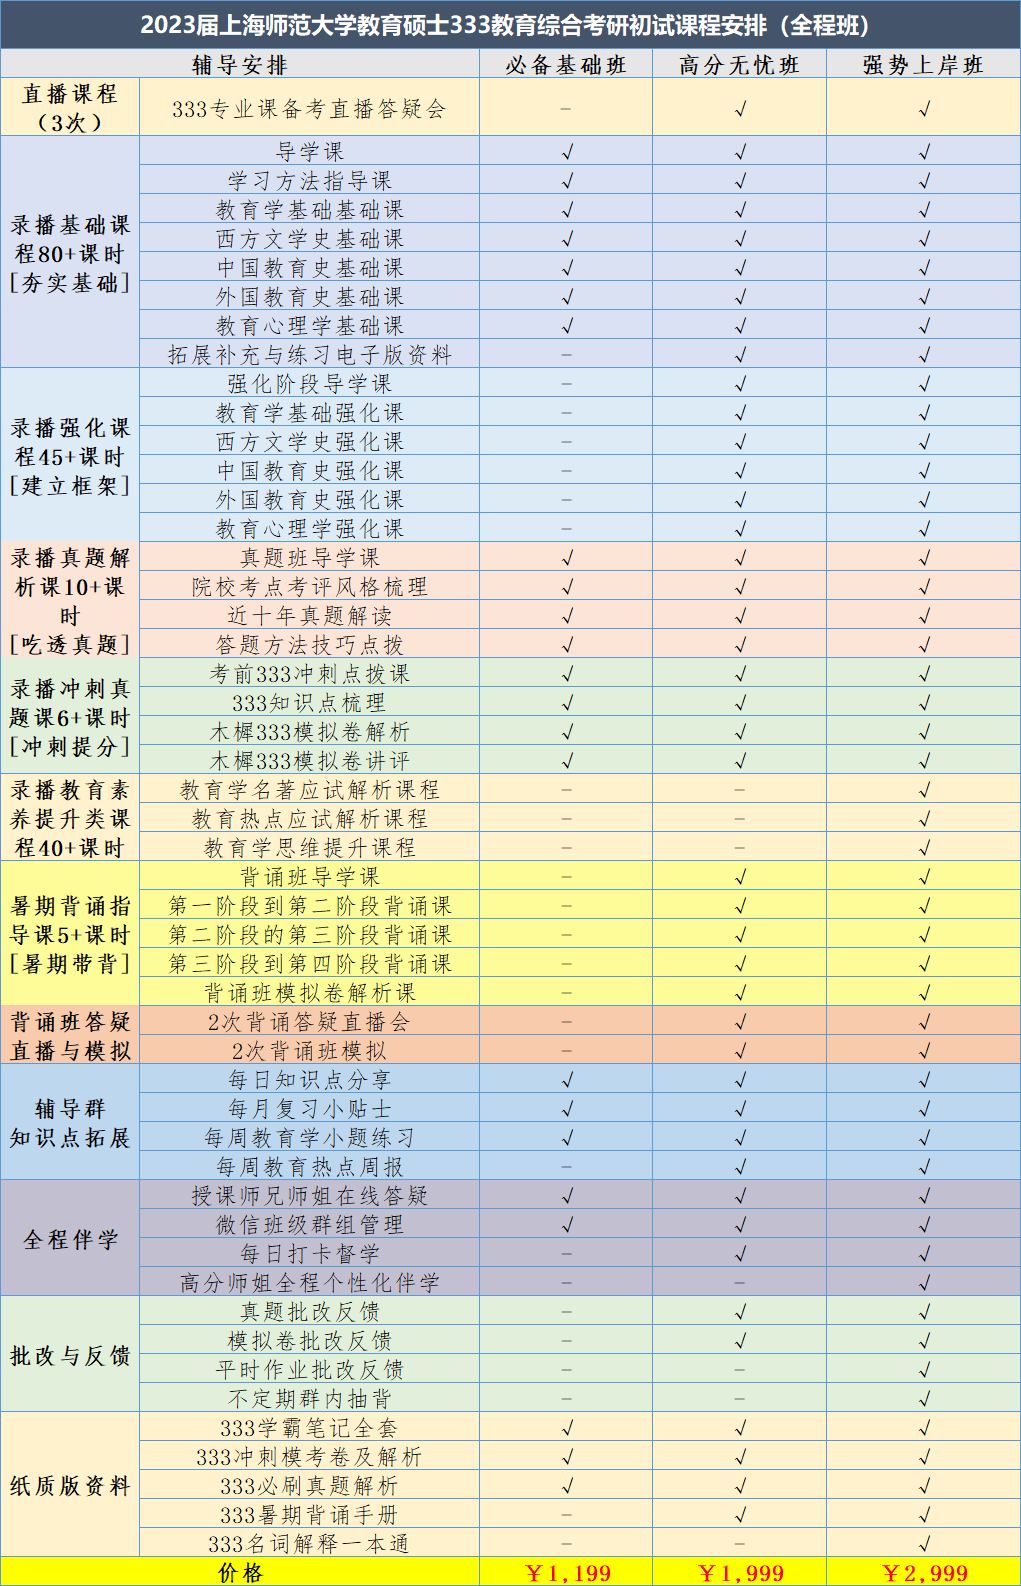
Task: Click '拓展补充与练习电子版资料' cell
Action: coord(309,355)
